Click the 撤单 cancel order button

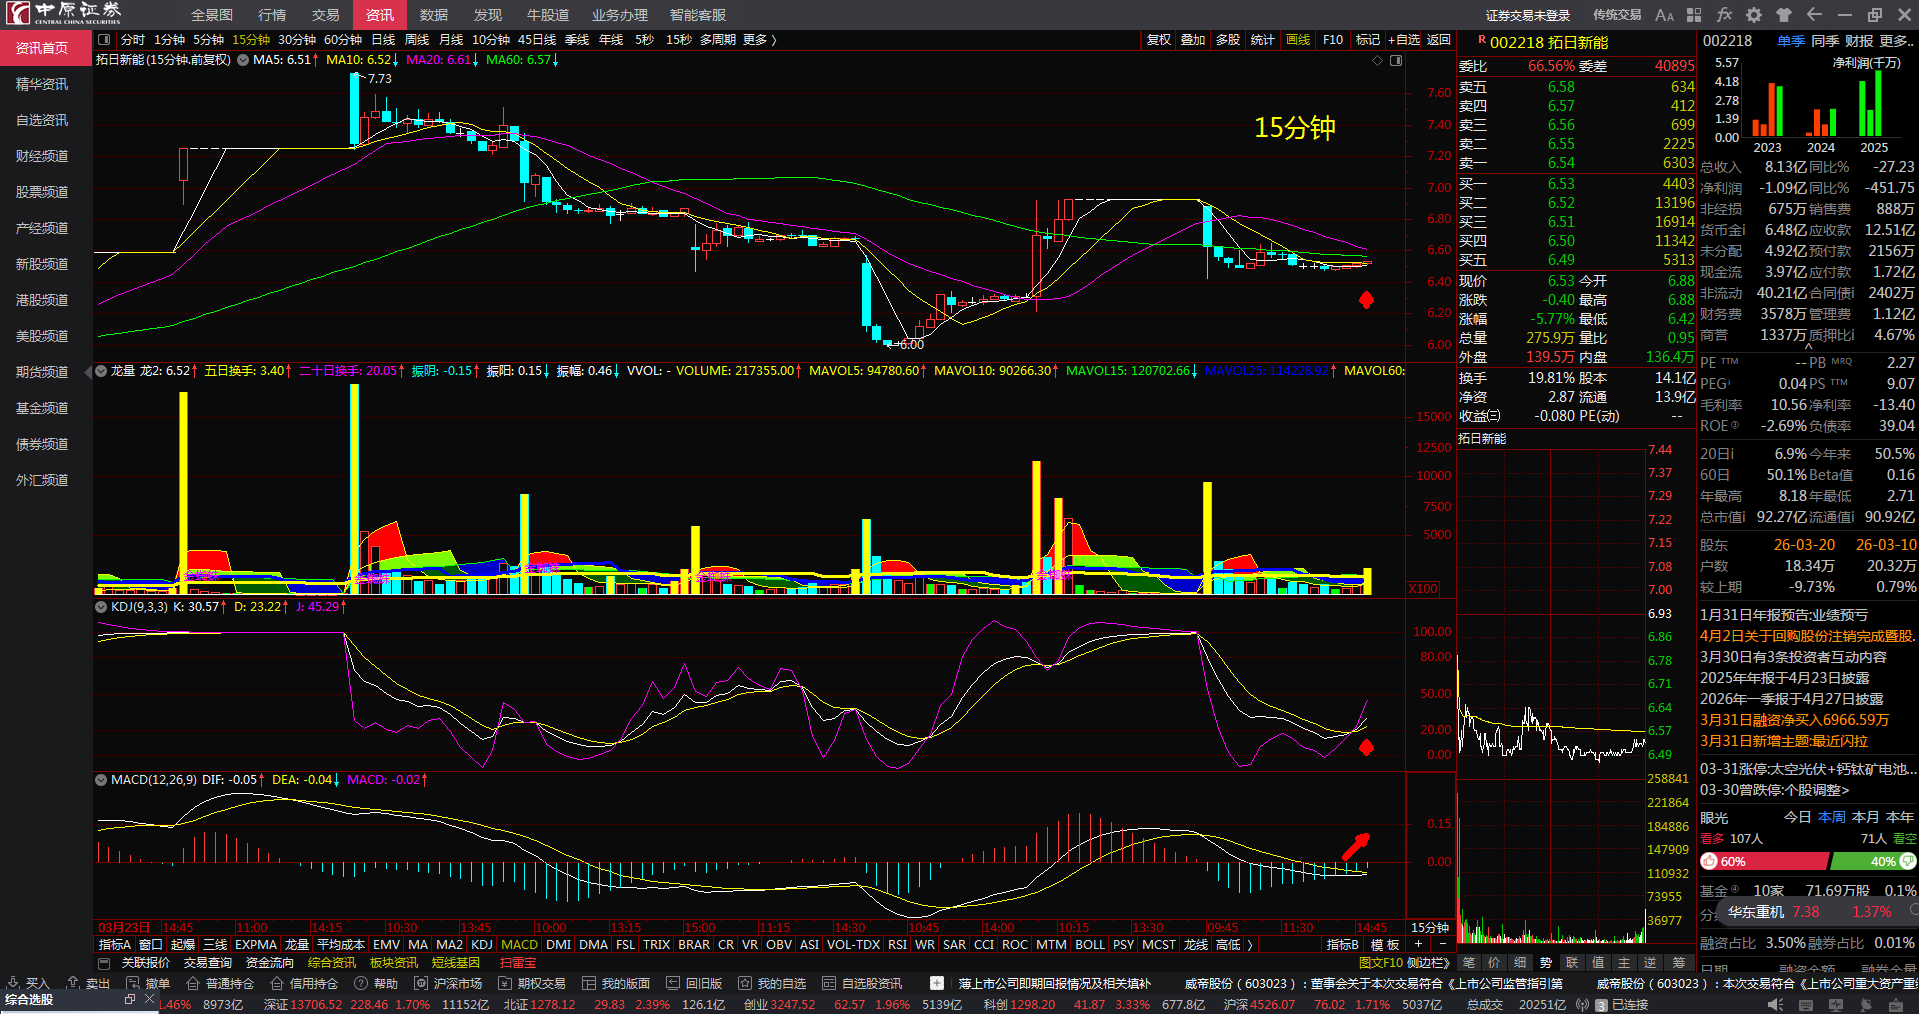(x=148, y=983)
